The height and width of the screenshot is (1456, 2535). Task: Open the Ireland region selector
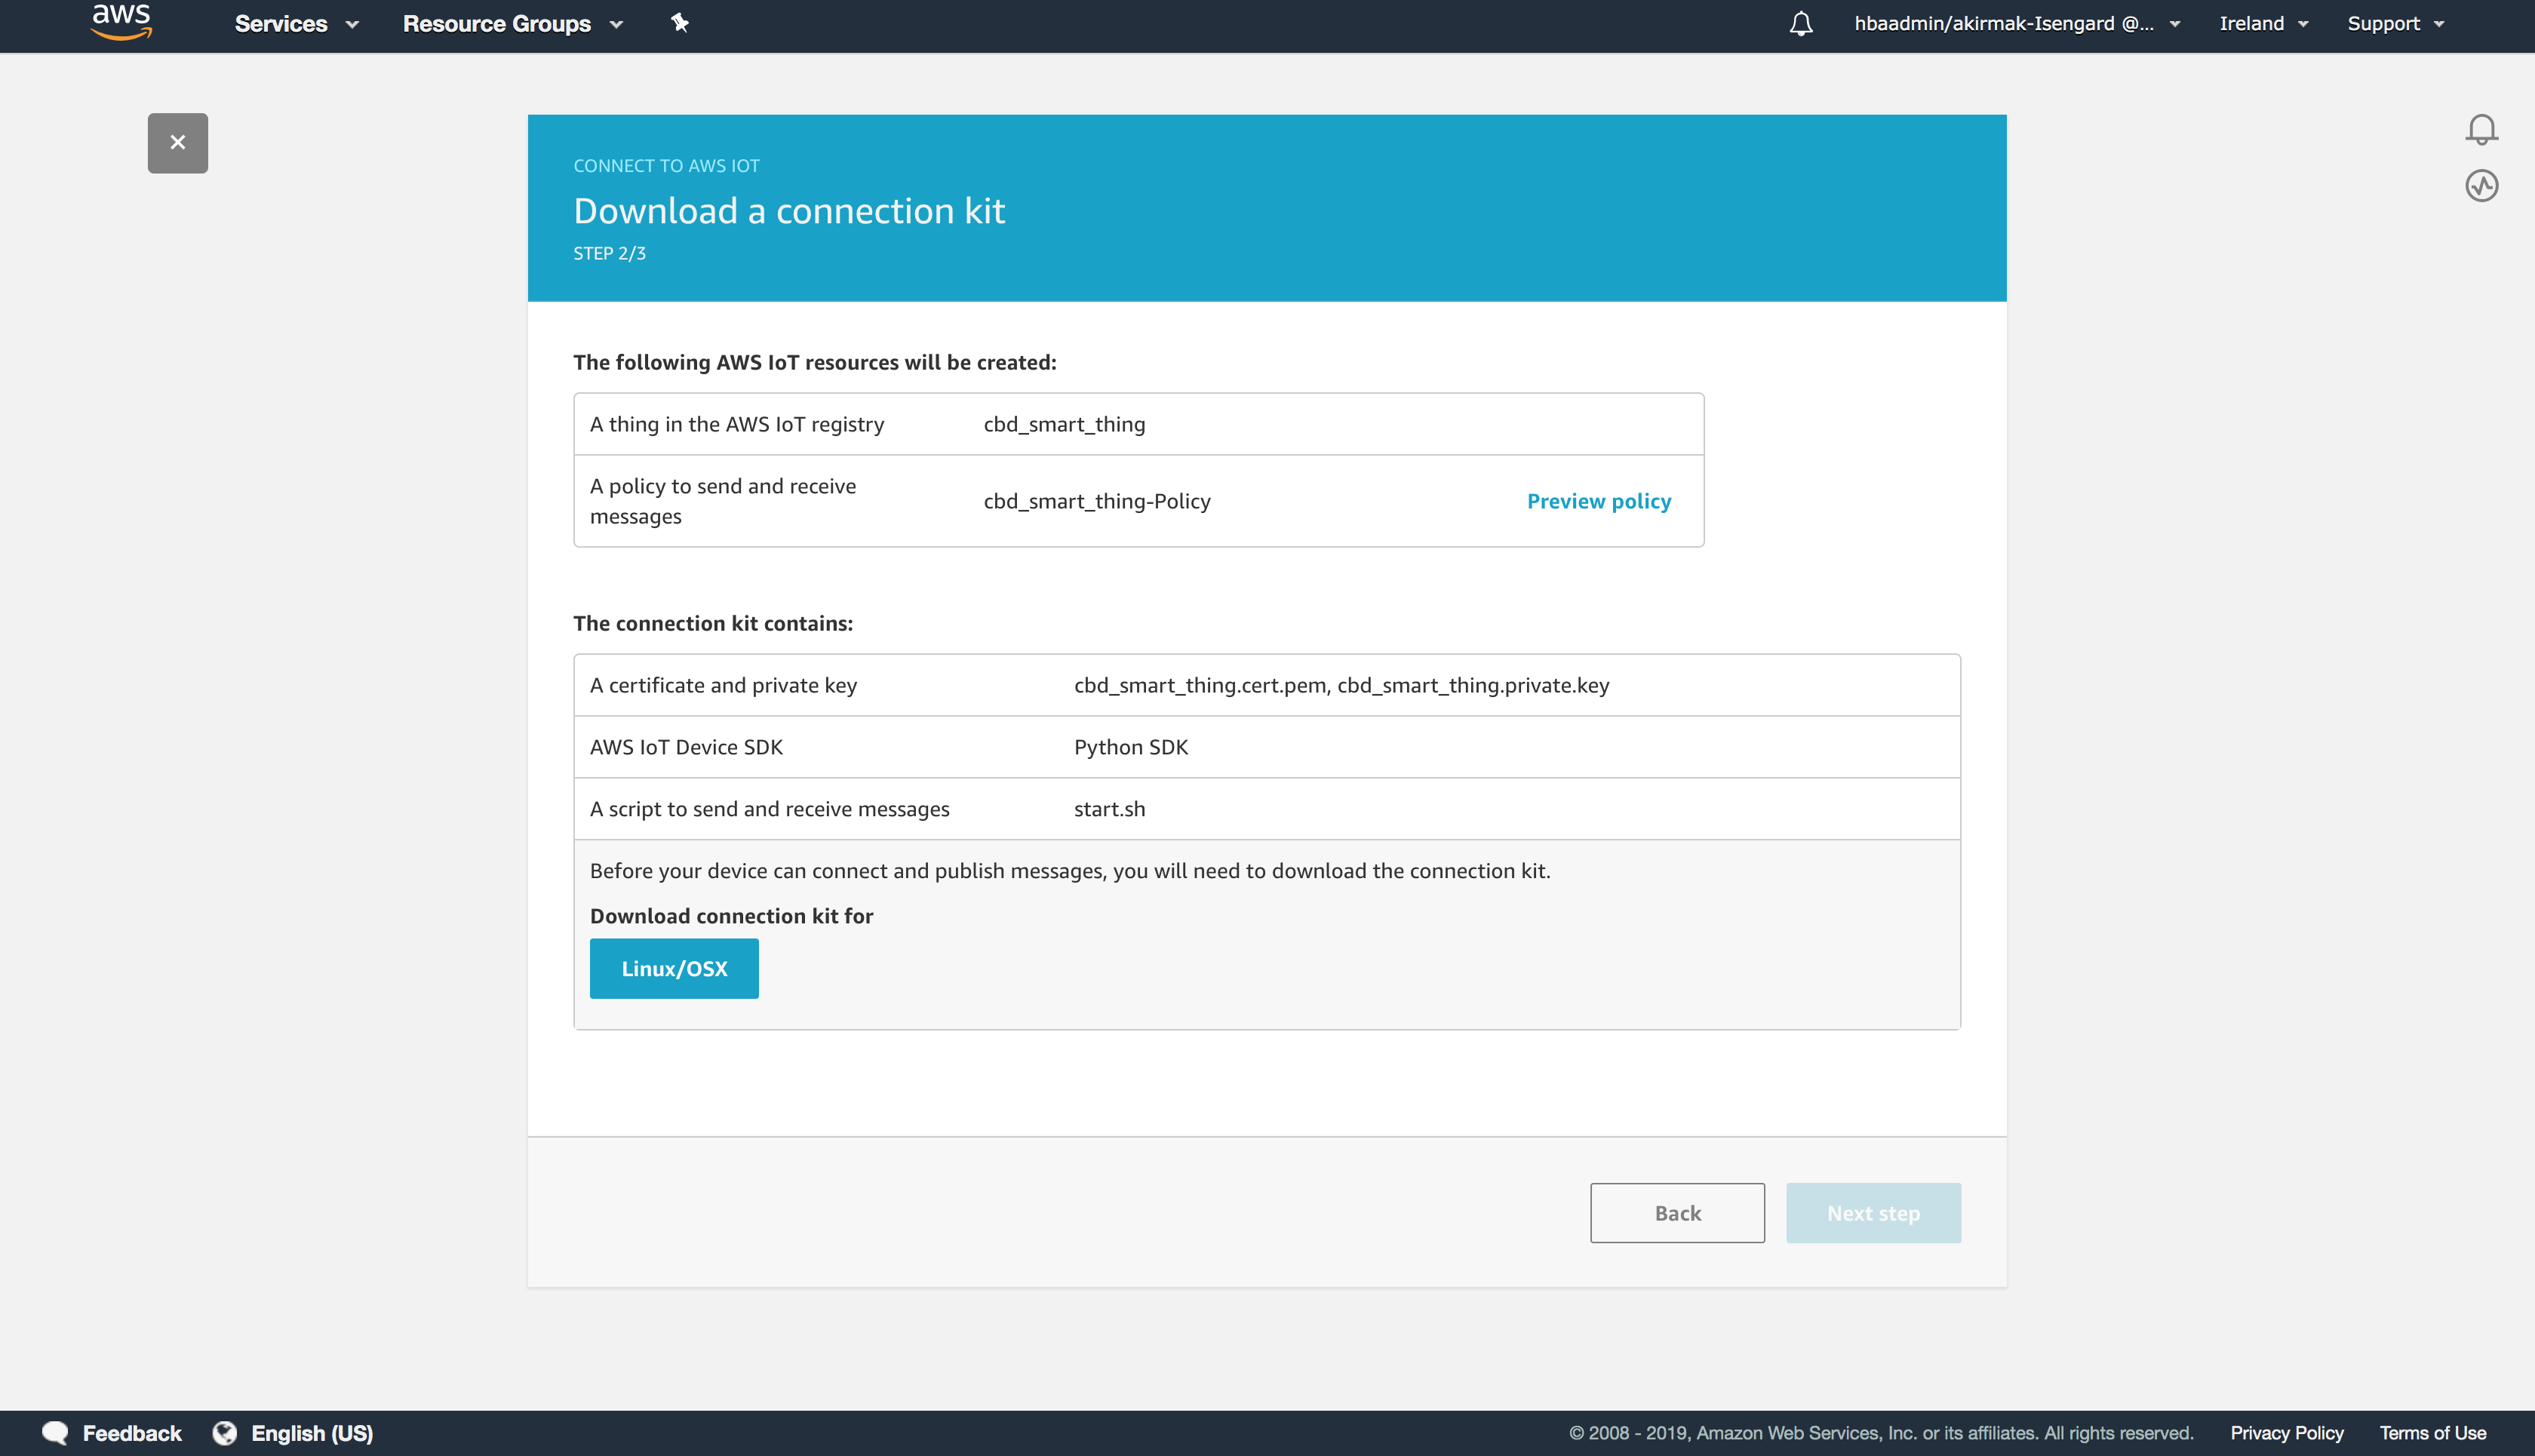click(2264, 24)
